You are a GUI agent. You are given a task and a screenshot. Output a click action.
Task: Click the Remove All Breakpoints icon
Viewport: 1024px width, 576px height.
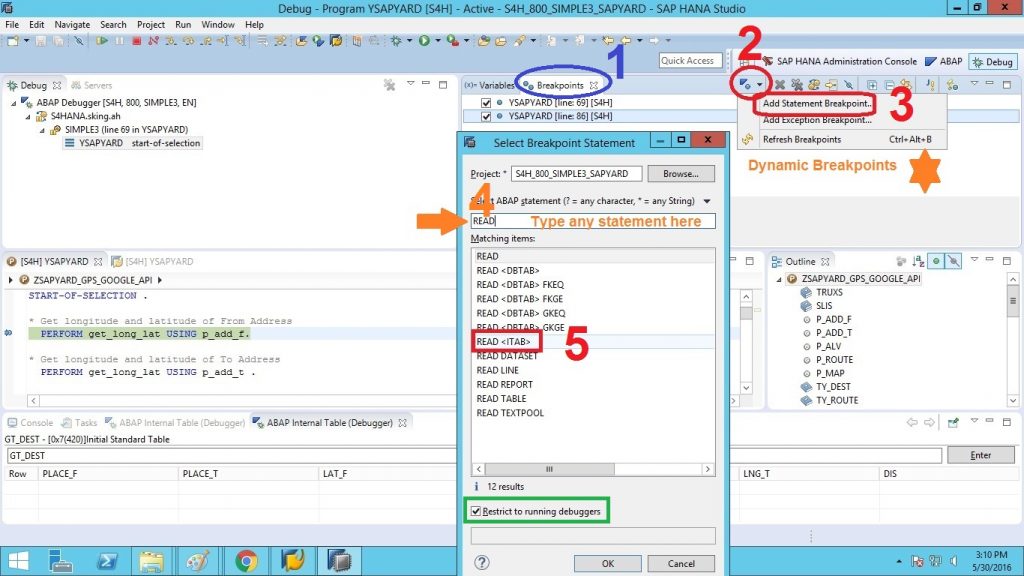click(797, 85)
